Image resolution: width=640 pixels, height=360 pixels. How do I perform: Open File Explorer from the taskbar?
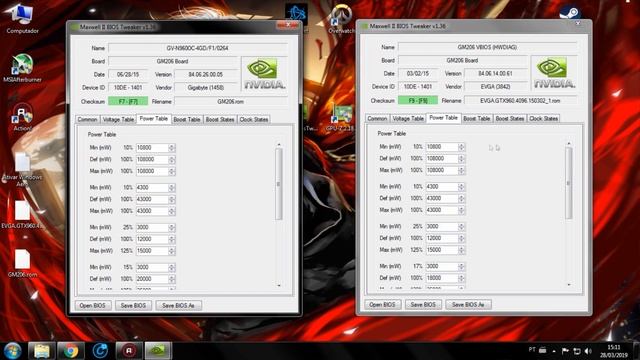coord(42,351)
